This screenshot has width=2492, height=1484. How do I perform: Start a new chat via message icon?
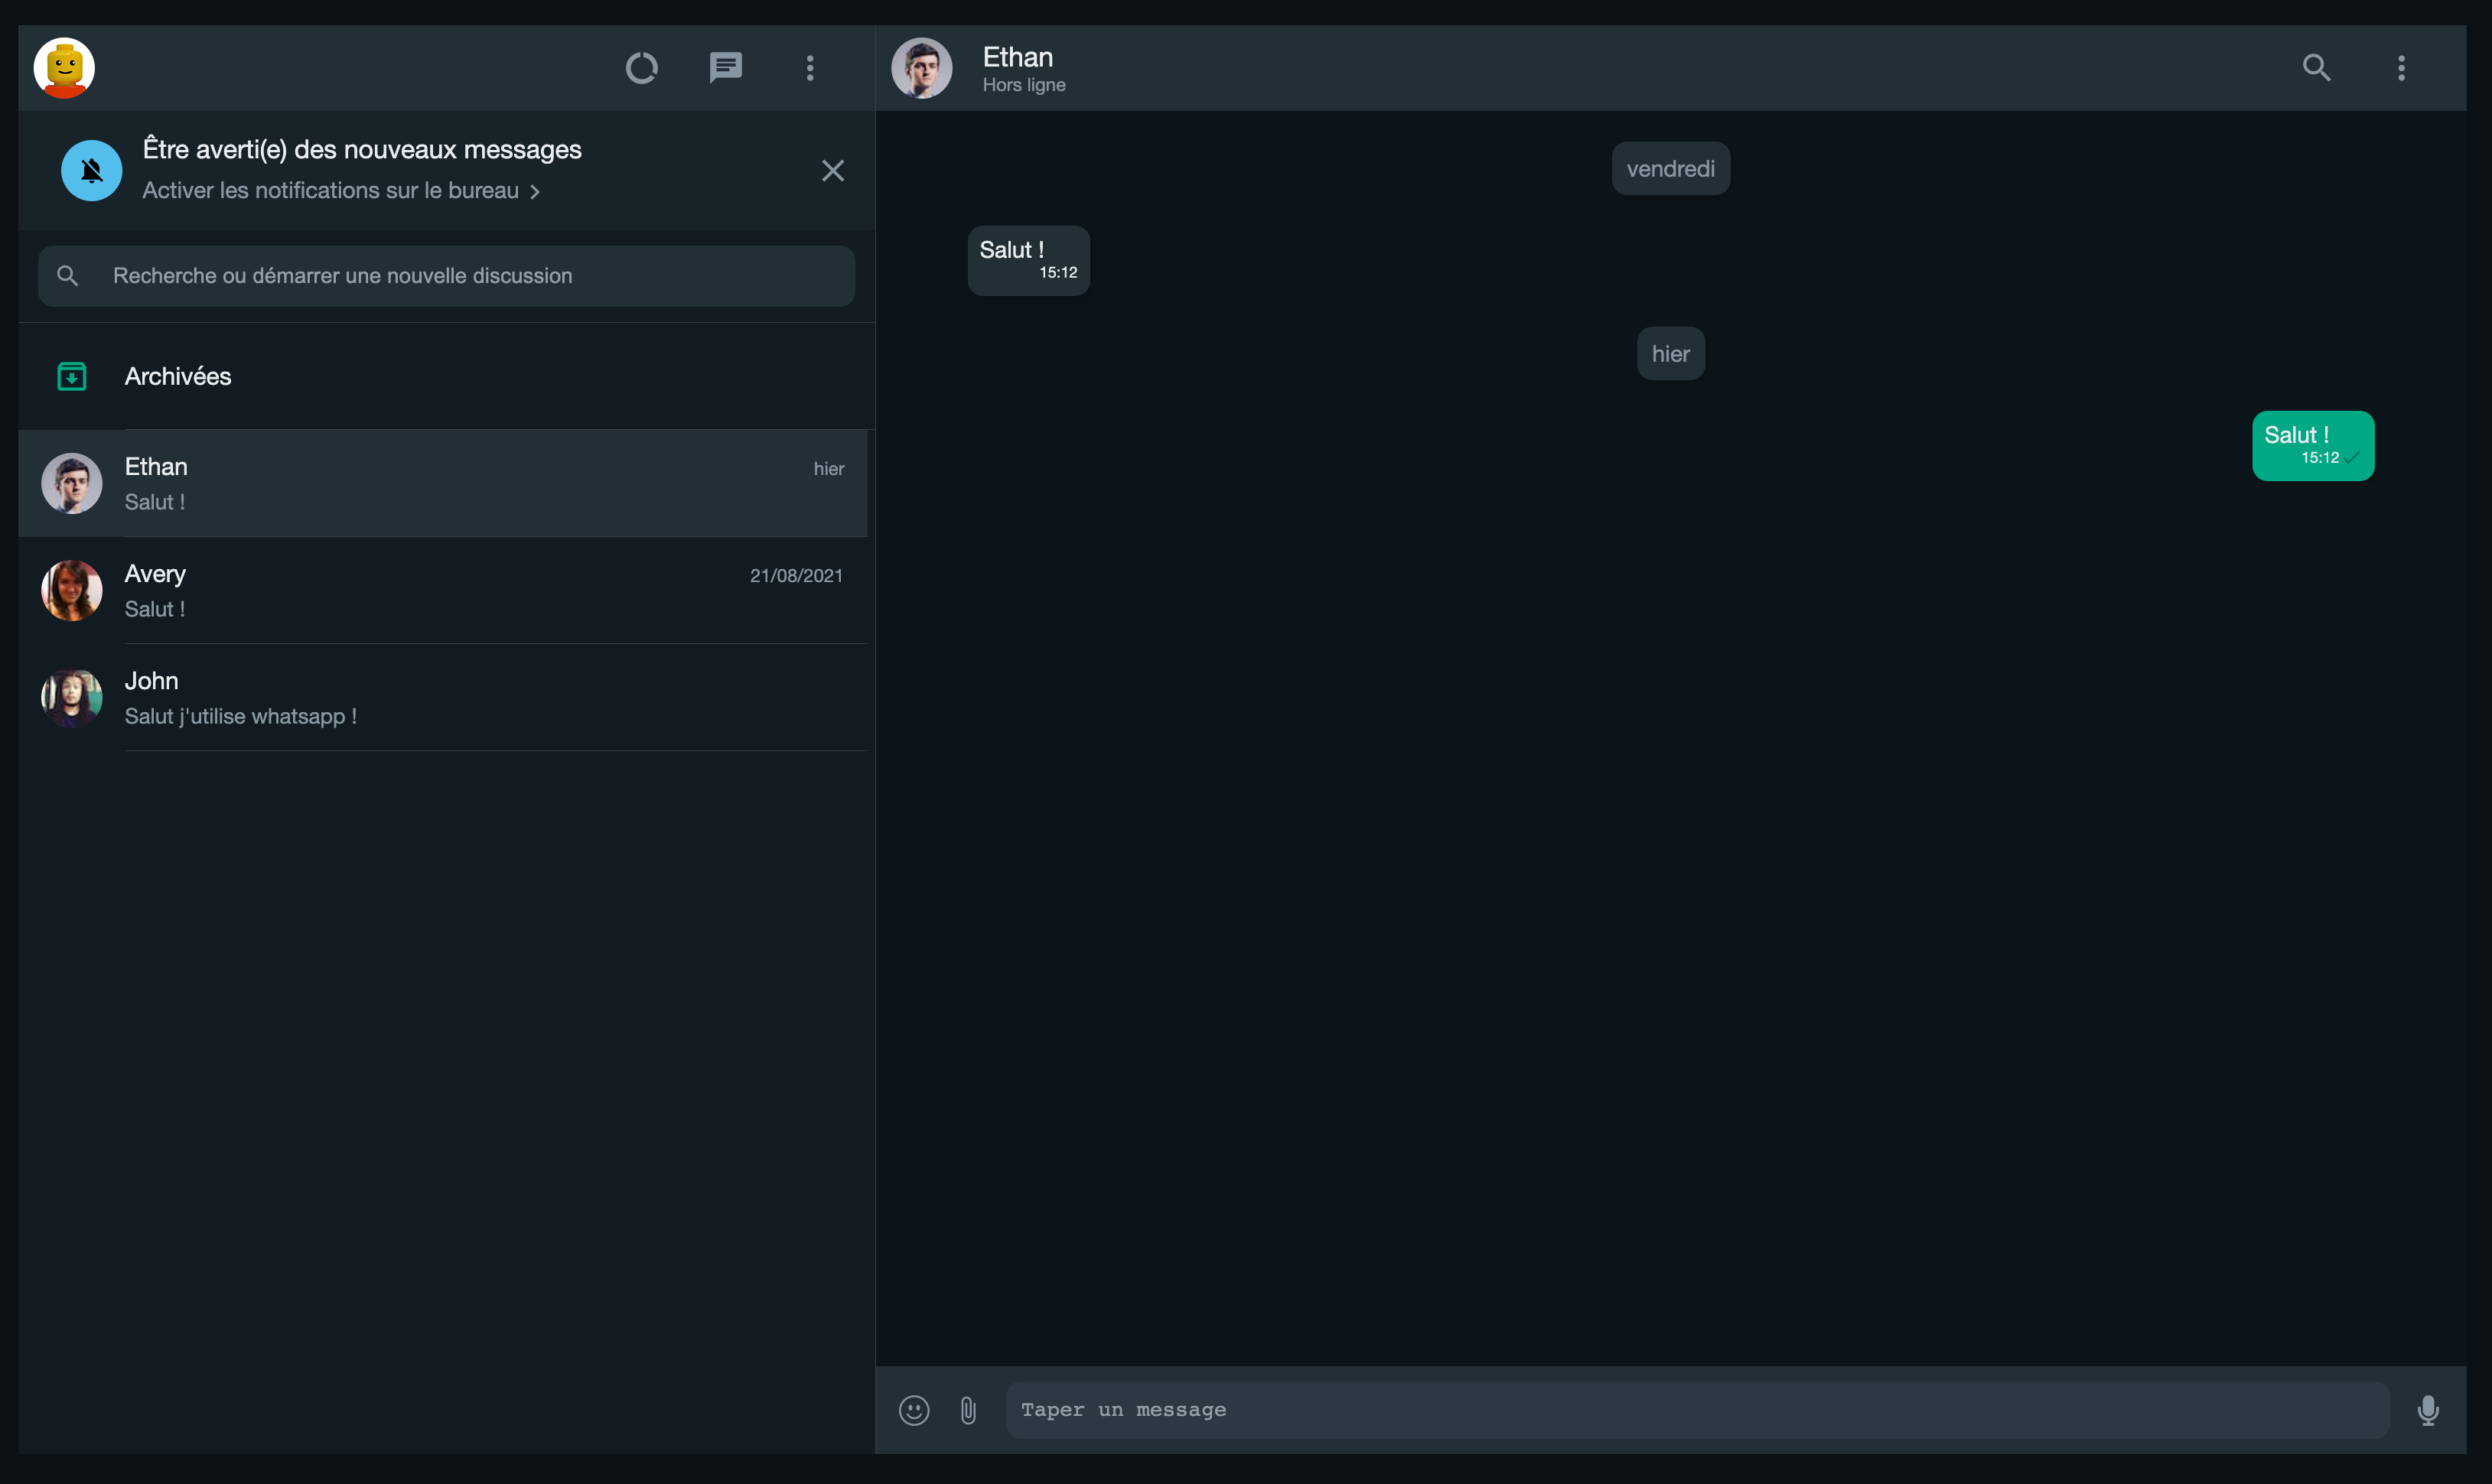pos(725,68)
